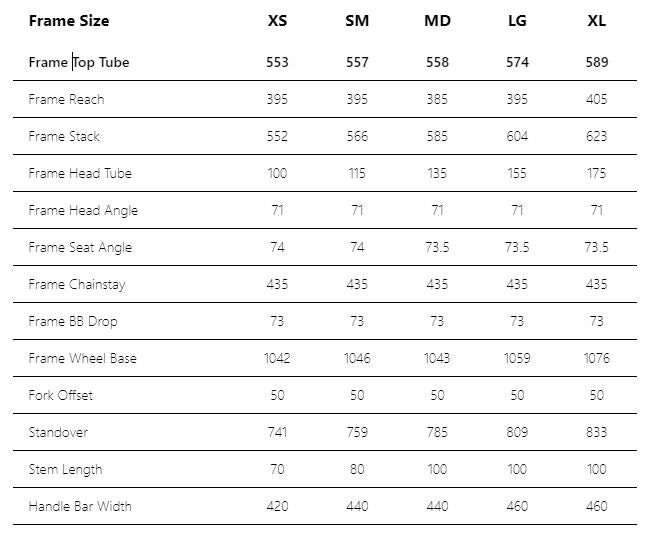
Task: Select the Stem Length row label
Action: [x=65, y=469]
